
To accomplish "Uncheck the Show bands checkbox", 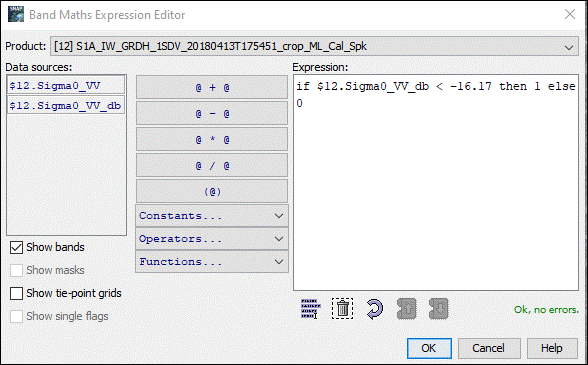I will (x=16, y=248).
